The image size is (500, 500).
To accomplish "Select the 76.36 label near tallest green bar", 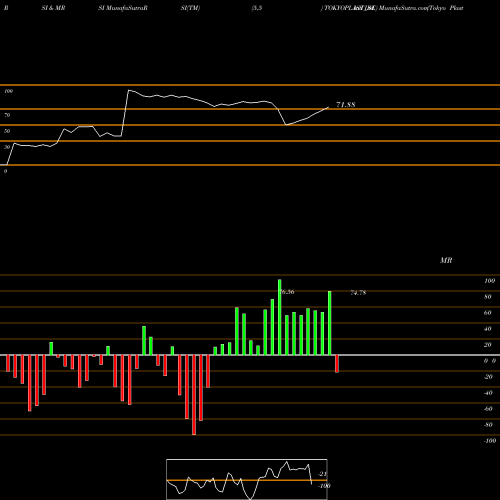I will [x=287, y=292].
